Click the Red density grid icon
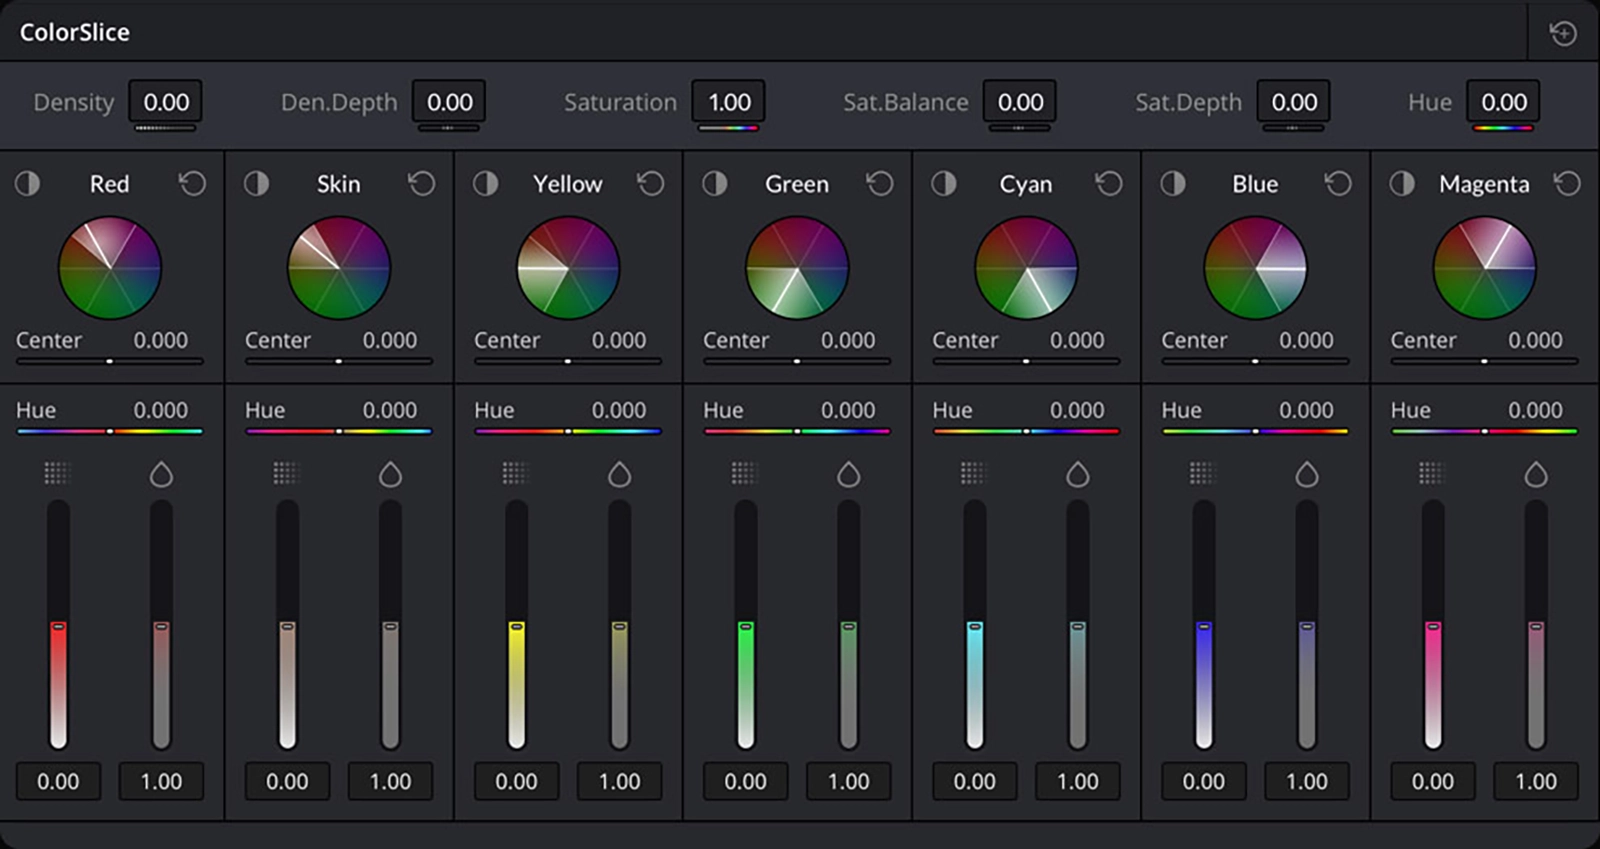1600x849 pixels. coord(58,473)
